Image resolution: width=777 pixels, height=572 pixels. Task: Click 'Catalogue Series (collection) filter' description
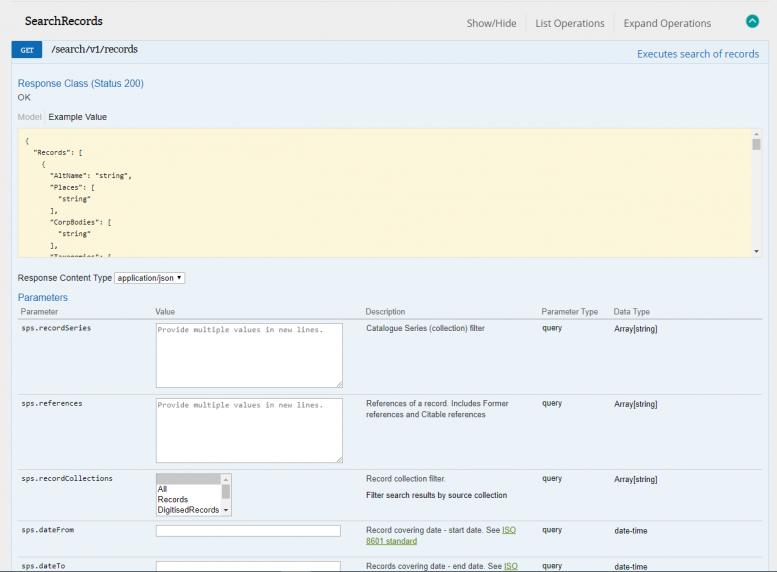click(x=425, y=328)
